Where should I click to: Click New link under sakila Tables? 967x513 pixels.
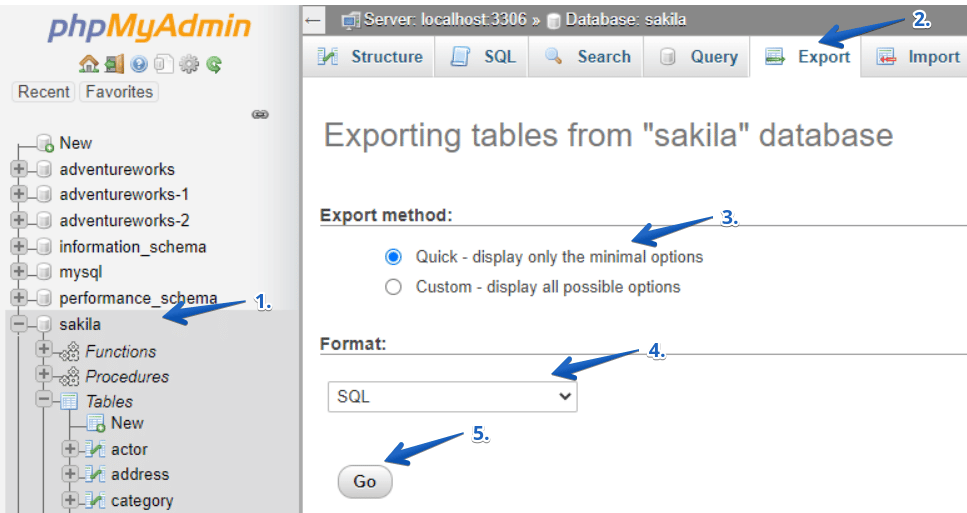tap(127, 423)
